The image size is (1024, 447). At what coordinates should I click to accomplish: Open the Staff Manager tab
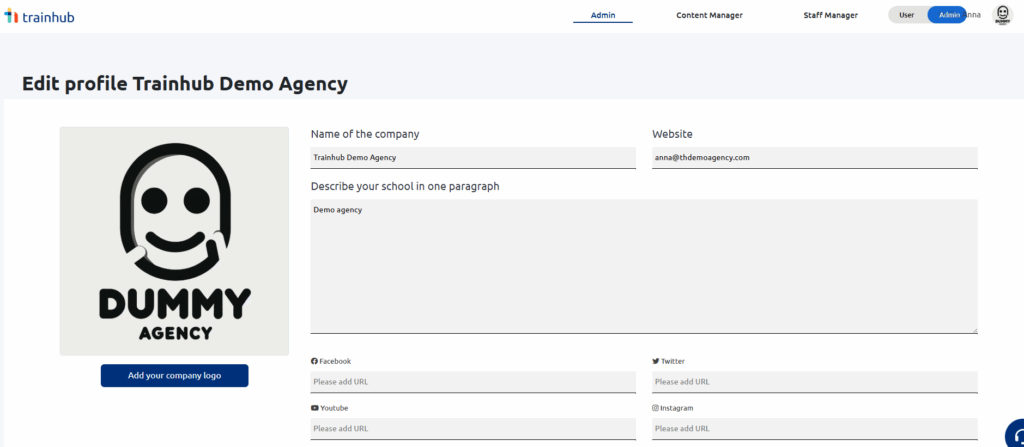coord(831,15)
